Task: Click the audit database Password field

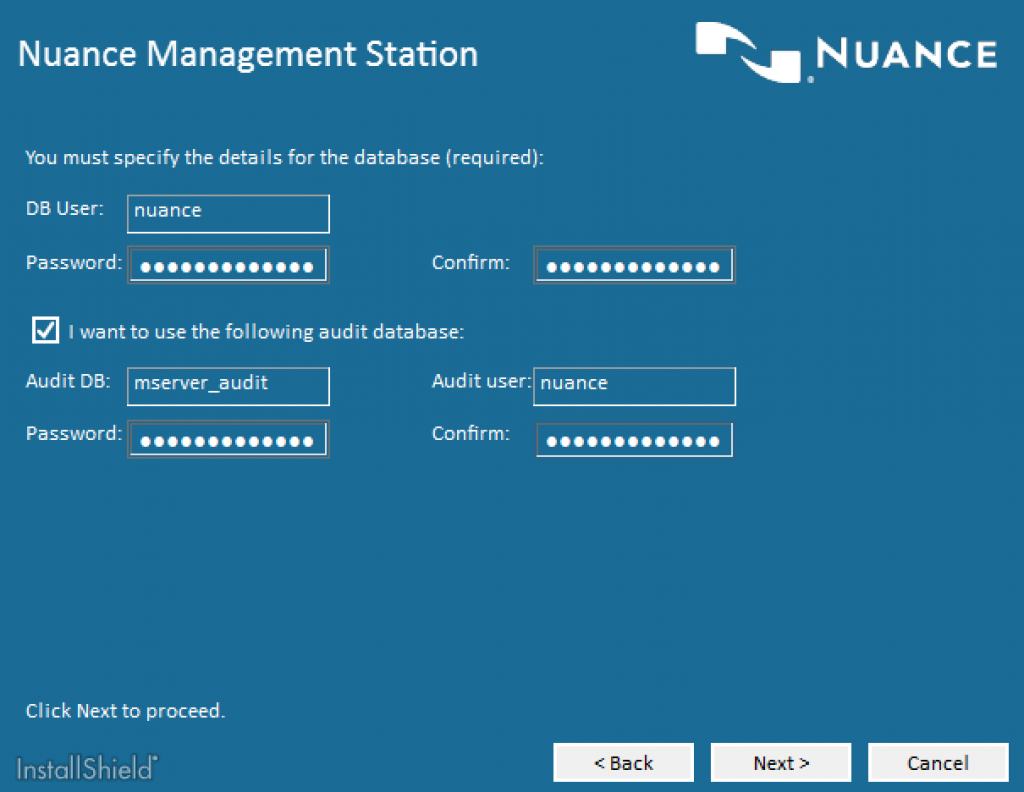Action: tap(227, 437)
